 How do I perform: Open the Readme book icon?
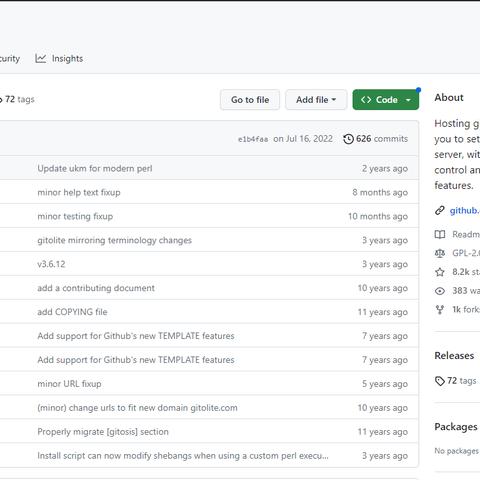pos(440,235)
